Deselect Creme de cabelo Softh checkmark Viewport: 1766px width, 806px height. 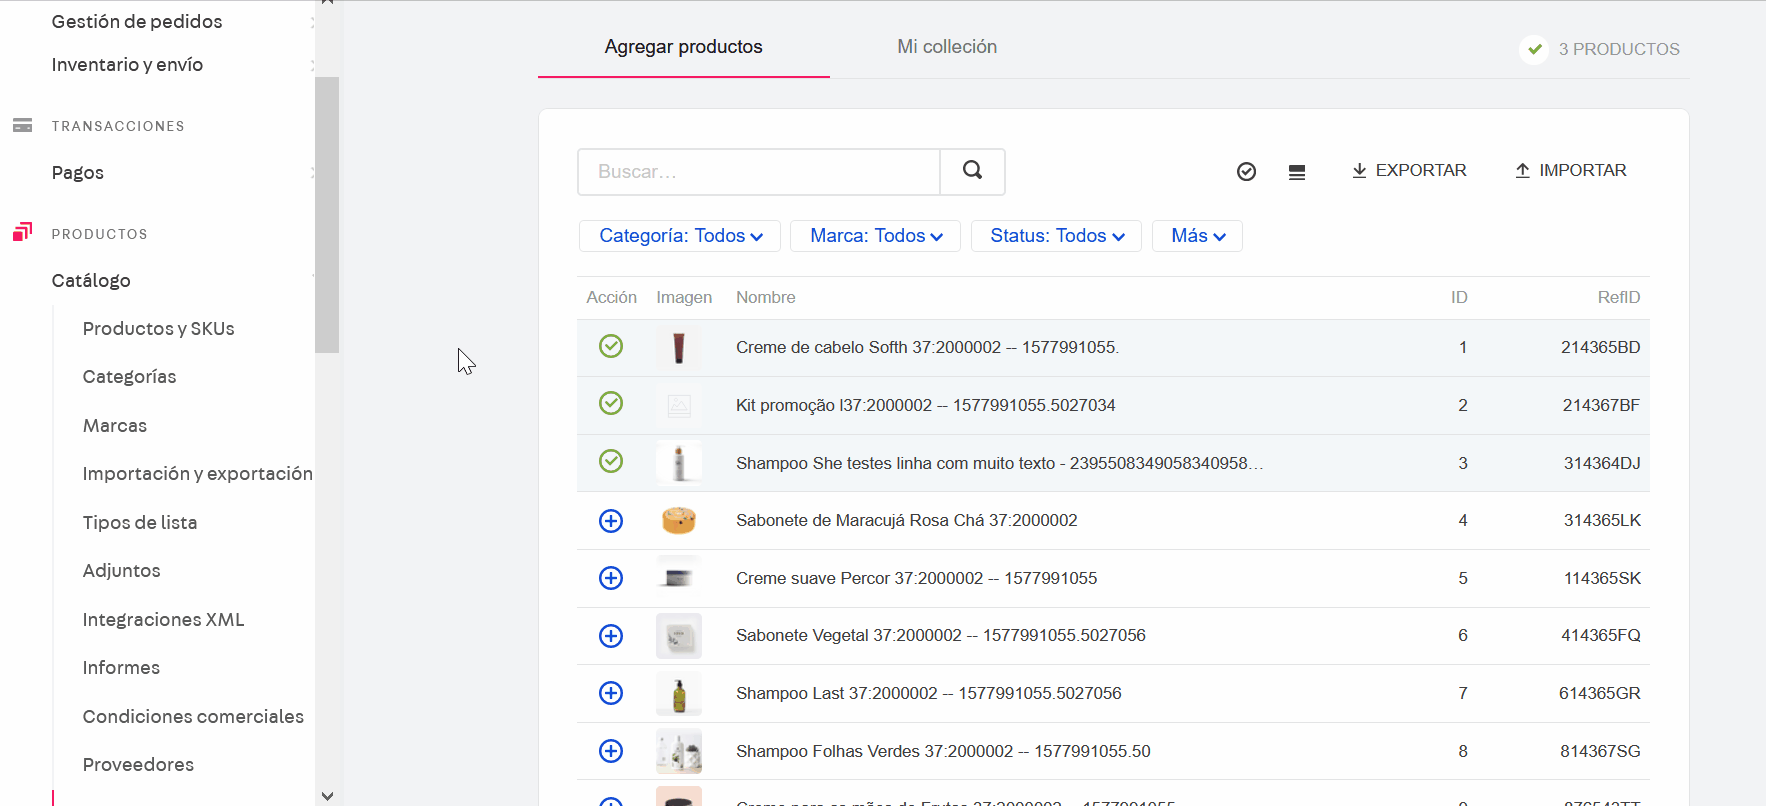[611, 346]
